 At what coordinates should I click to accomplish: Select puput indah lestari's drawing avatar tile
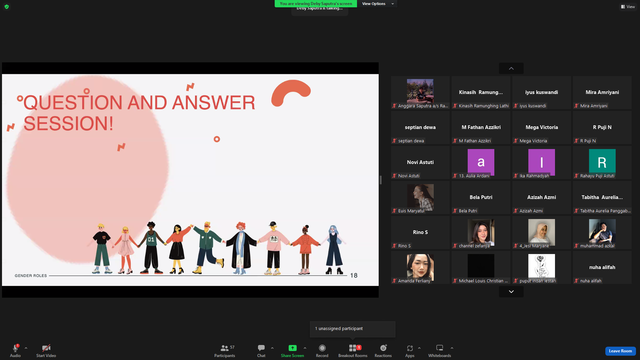click(x=541, y=268)
